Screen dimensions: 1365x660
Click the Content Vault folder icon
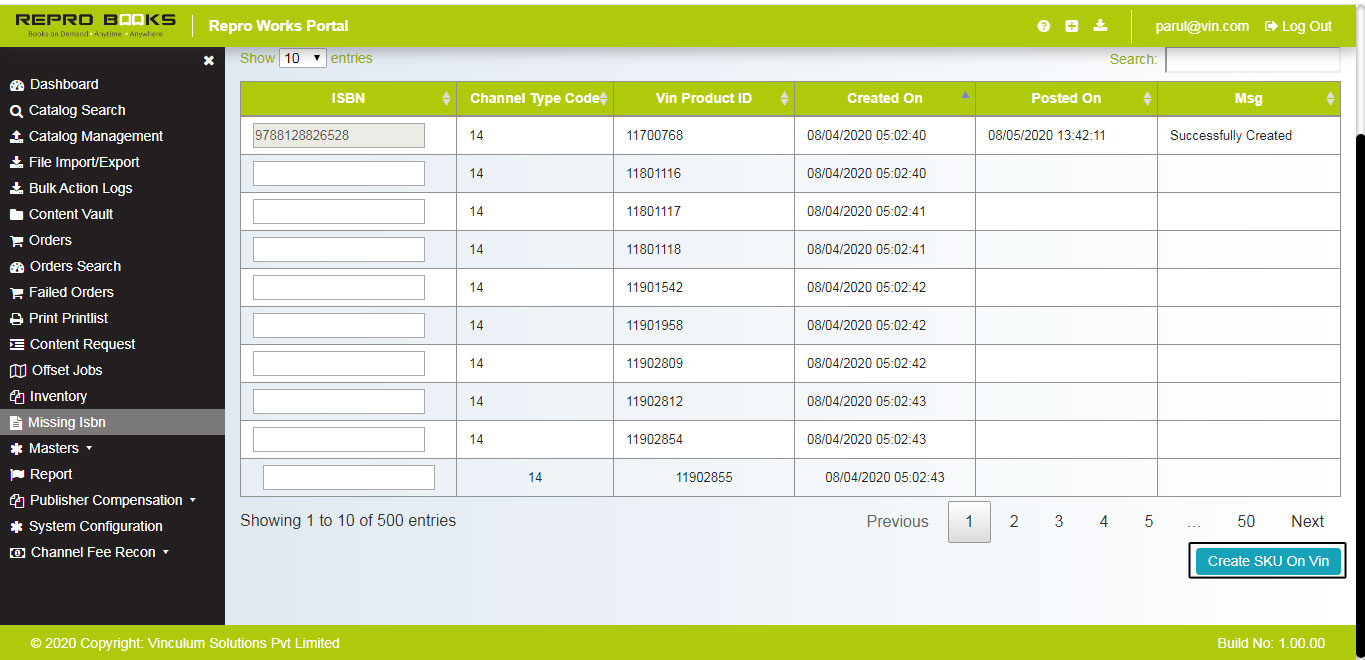coord(16,214)
